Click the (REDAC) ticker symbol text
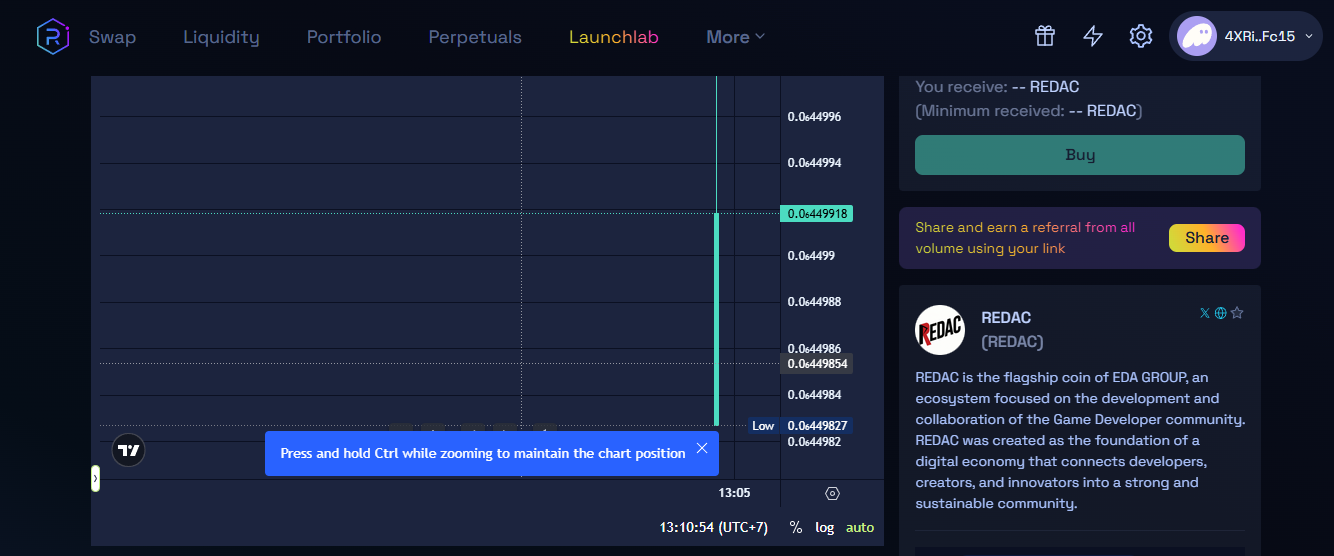This screenshot has height=556, width=1334. [1012, 342]
